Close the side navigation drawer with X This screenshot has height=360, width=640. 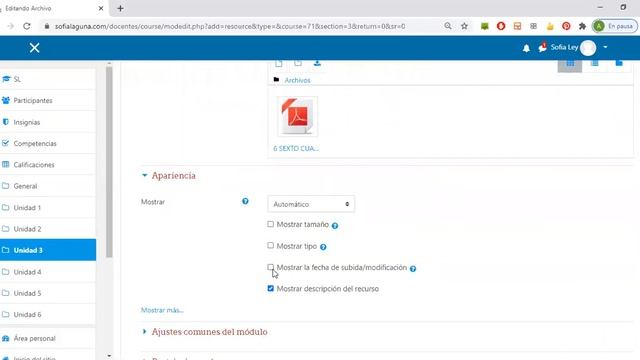click(x=34, y=48)
